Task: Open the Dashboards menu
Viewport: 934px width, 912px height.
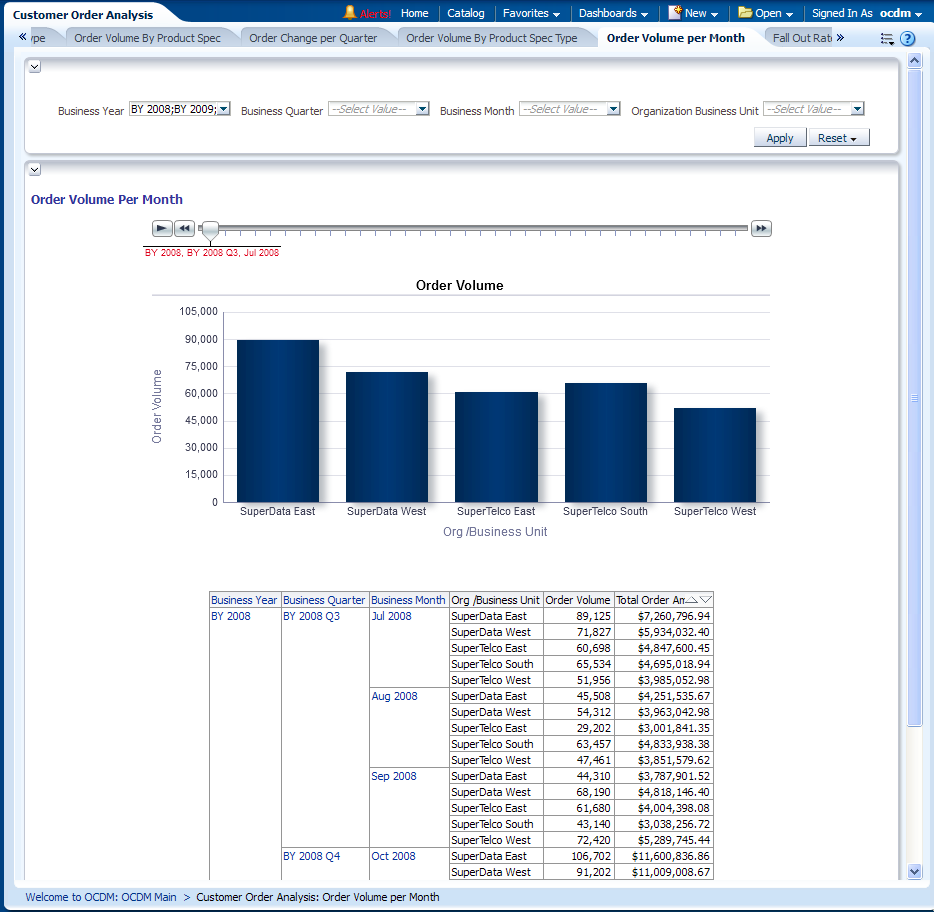Action: tap(613, 13)
